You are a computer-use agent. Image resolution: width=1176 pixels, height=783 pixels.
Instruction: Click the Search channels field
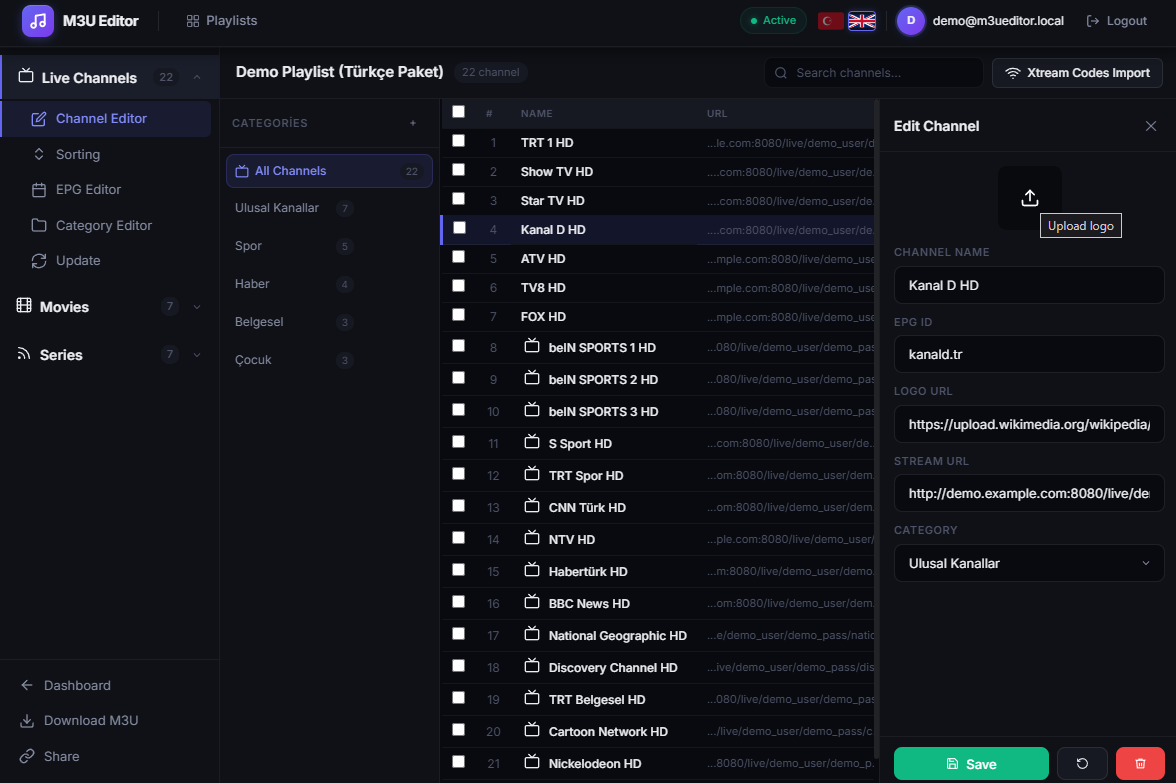click(874, 73)
